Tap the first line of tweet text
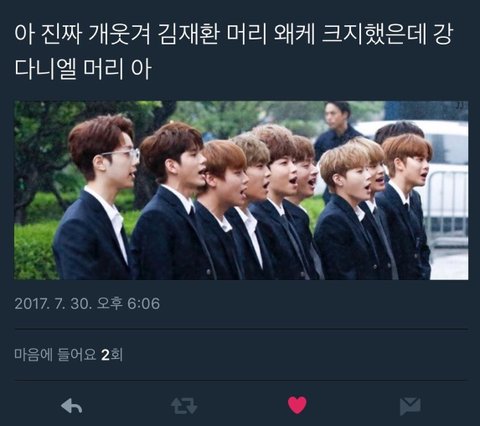480x426 pixels. tap(233, 34)
